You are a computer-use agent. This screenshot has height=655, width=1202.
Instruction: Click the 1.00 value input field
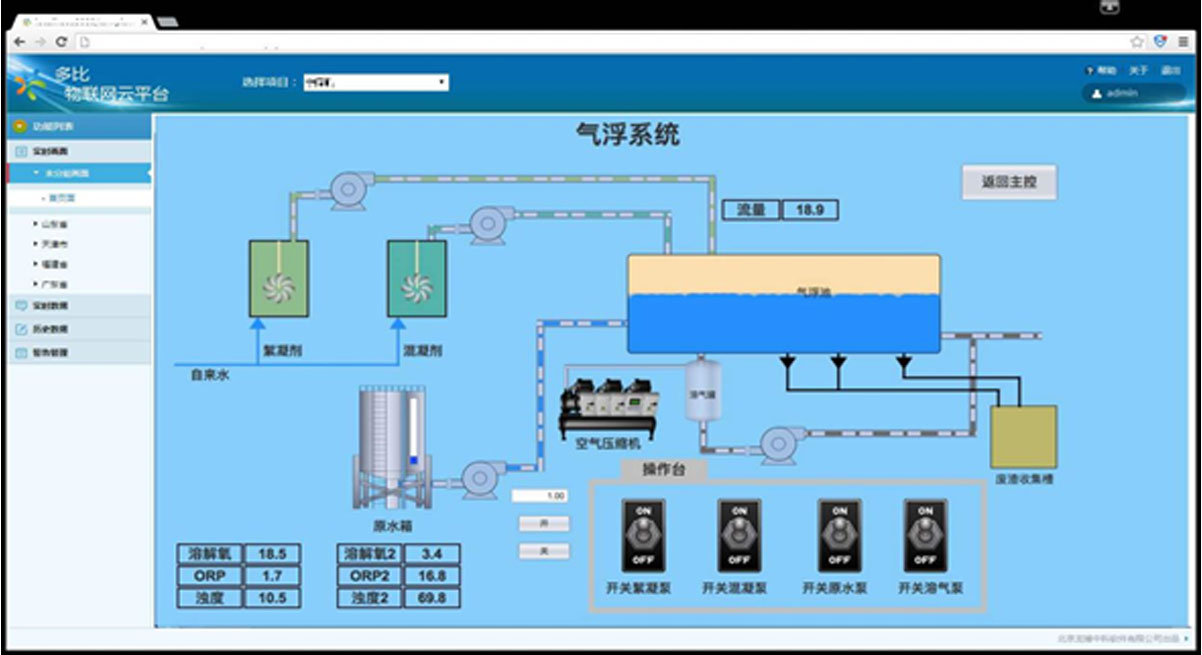pos(541,496)
